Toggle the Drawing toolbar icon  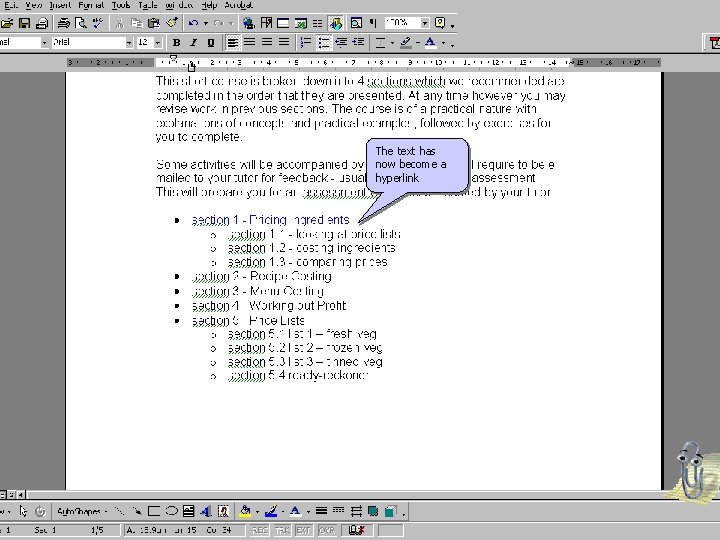pos(335,23)
